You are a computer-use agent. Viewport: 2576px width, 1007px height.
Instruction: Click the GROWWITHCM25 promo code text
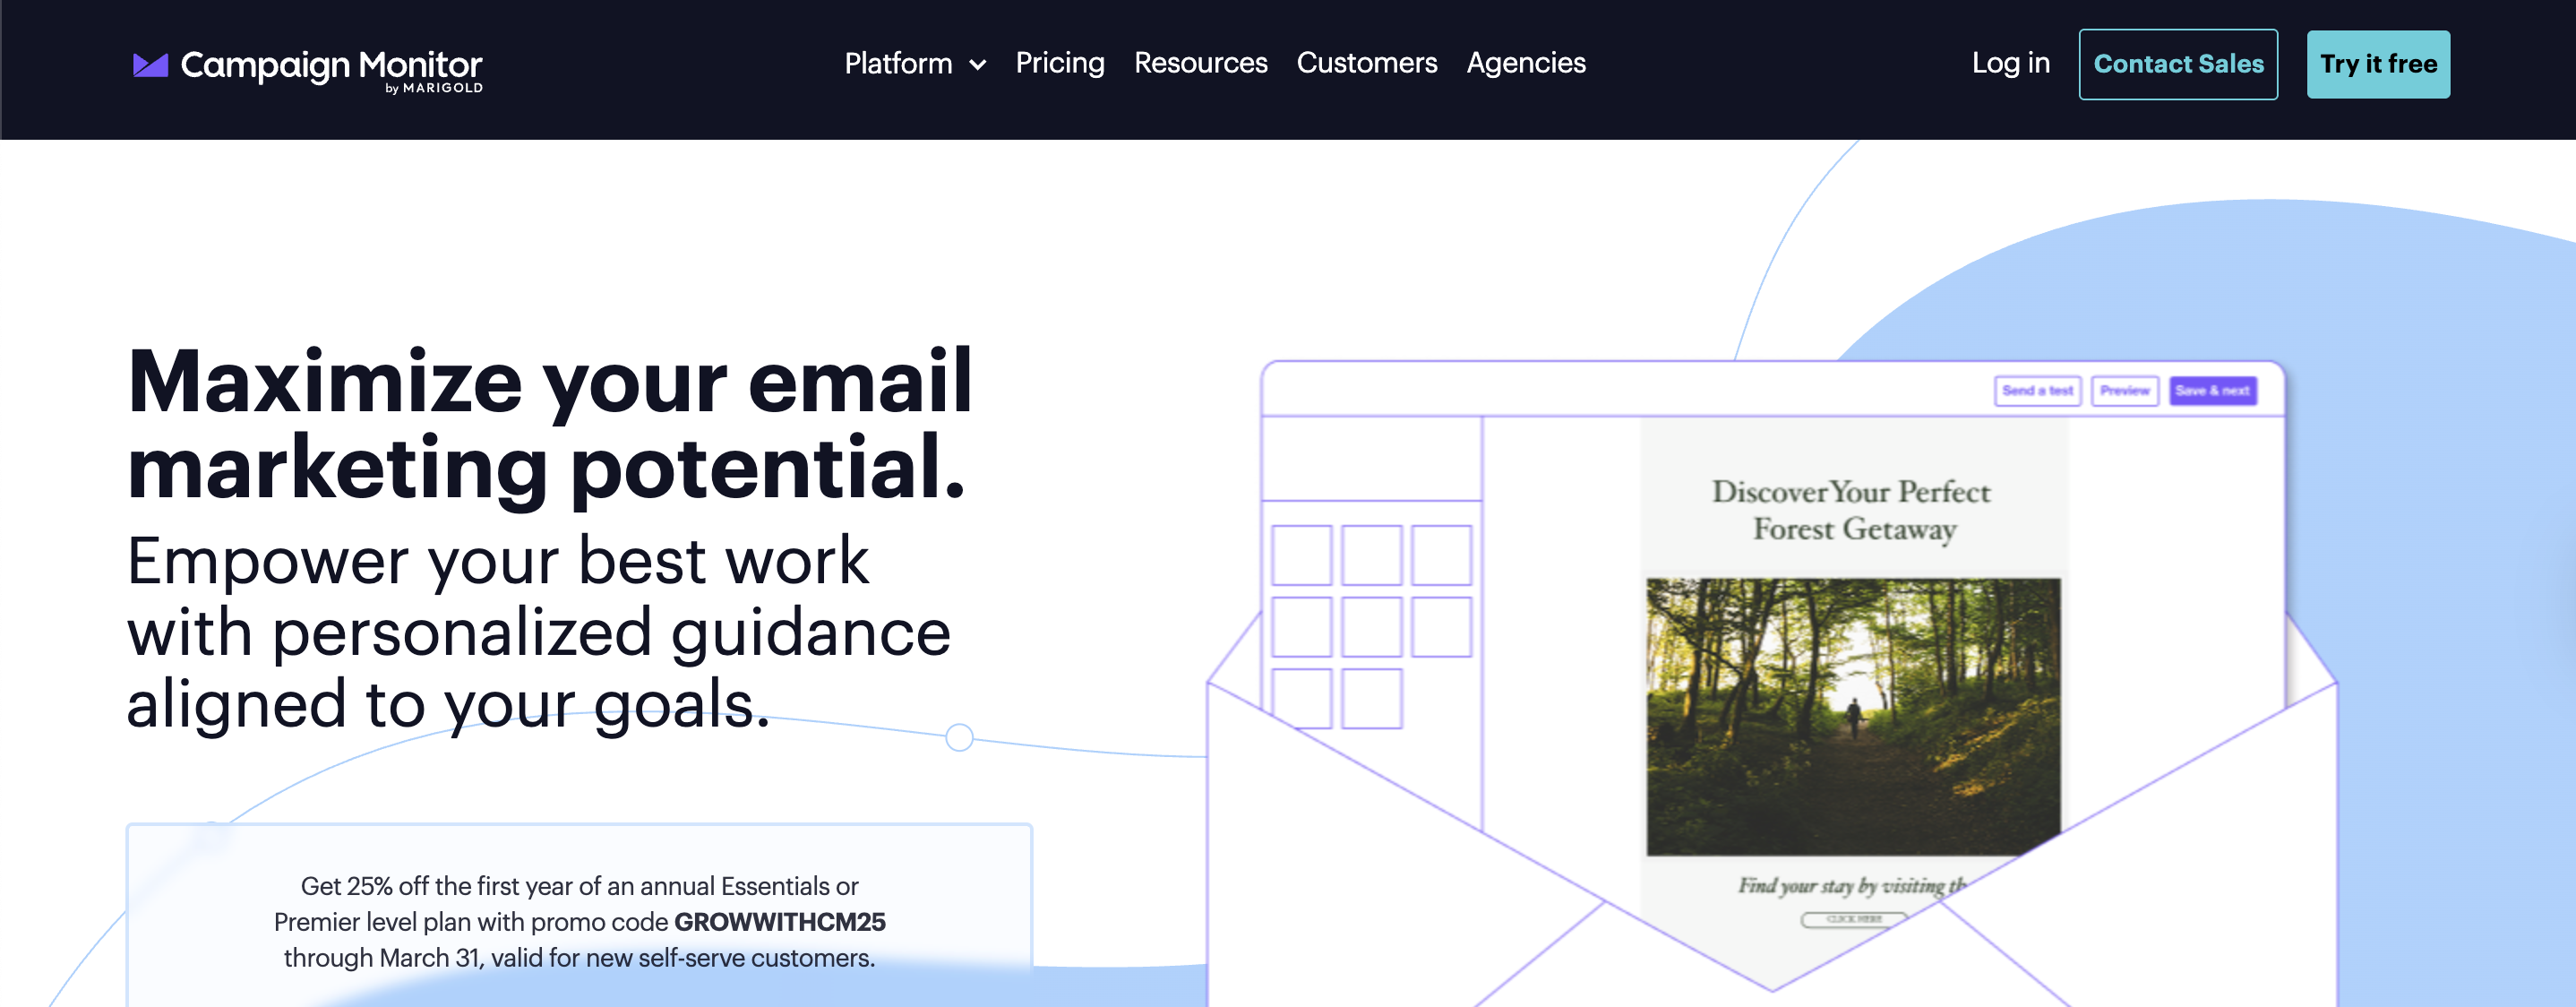coord(779,922)
